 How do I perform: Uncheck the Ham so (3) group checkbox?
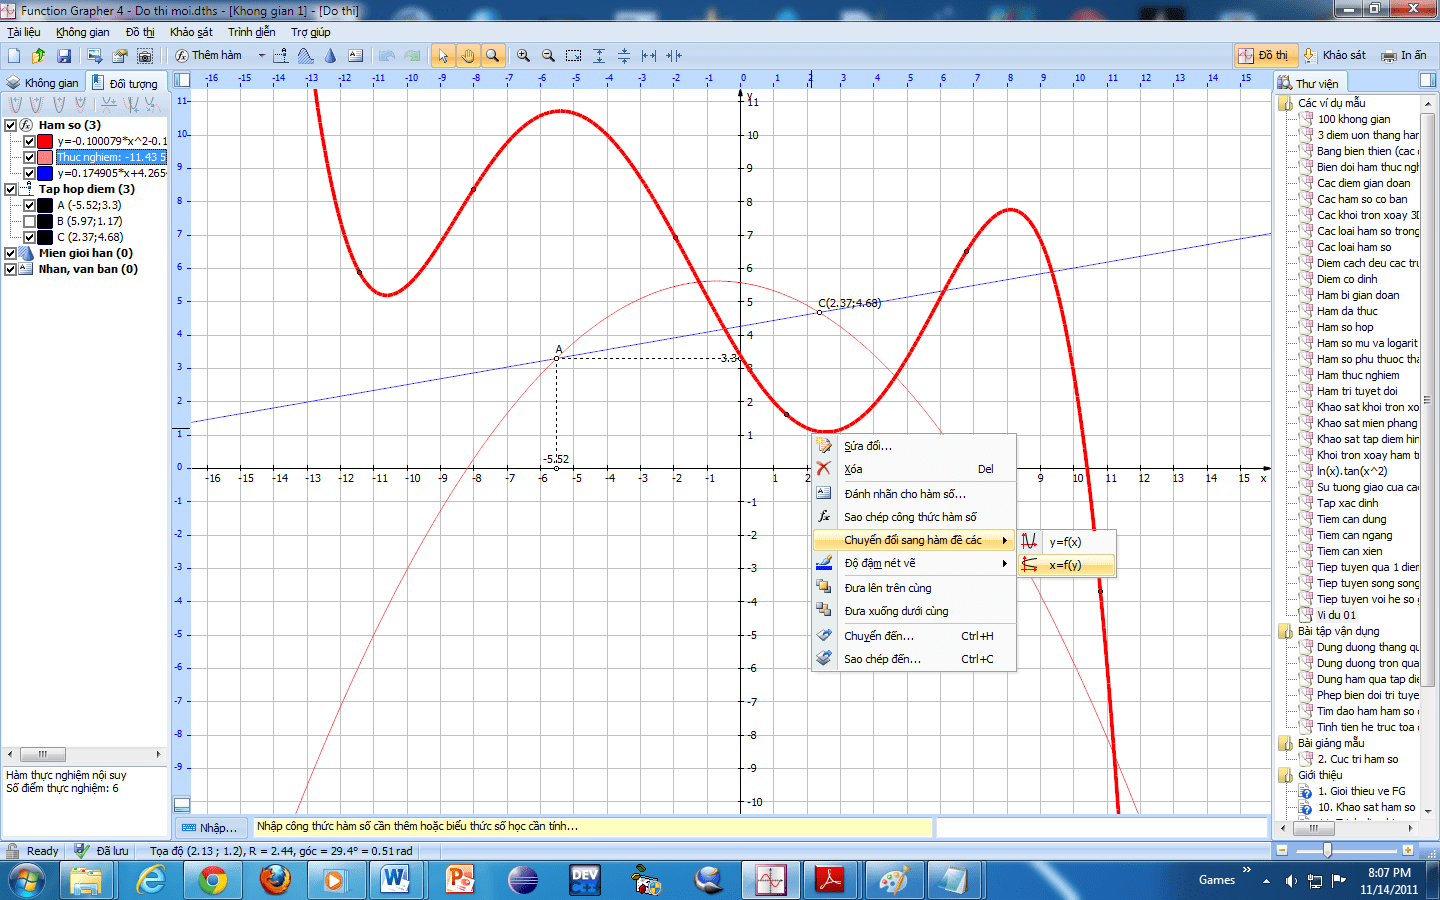click(x=11, y=125)
